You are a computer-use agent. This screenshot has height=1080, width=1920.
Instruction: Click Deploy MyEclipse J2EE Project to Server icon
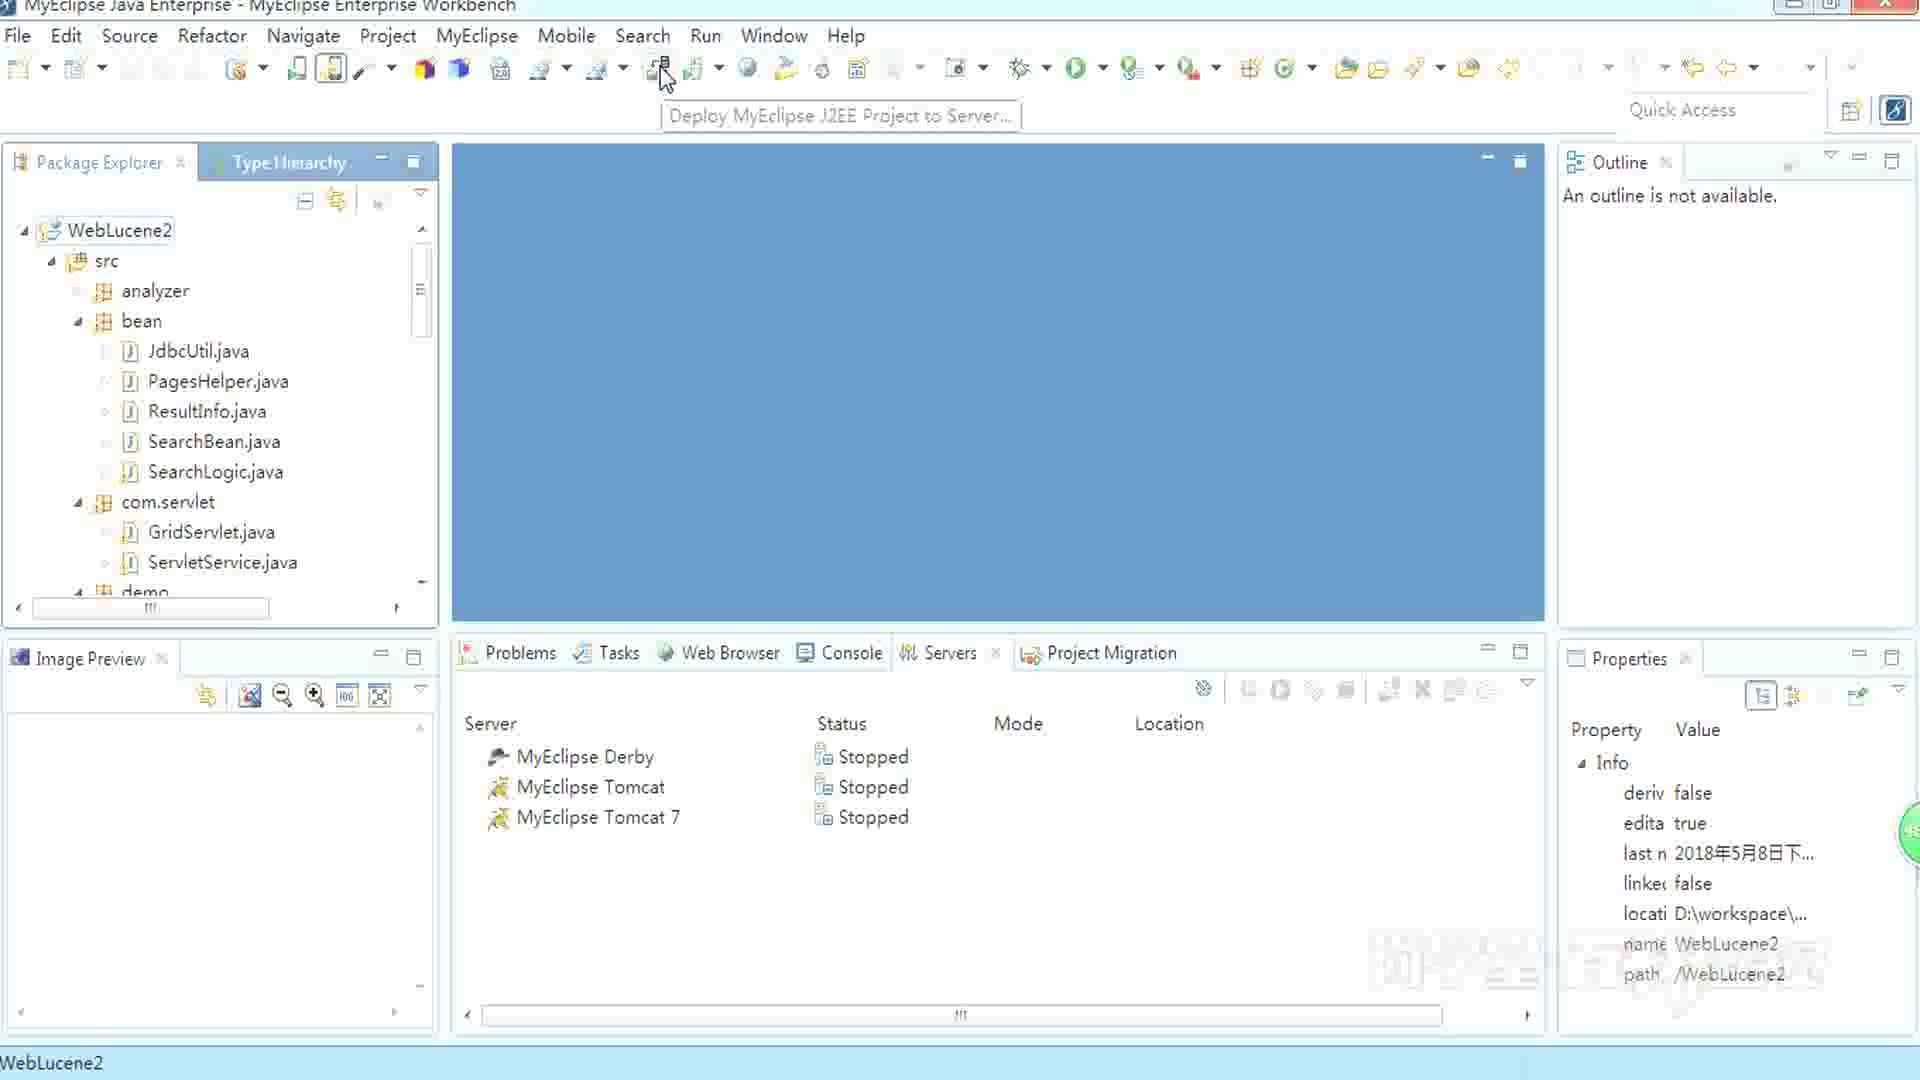658,68
